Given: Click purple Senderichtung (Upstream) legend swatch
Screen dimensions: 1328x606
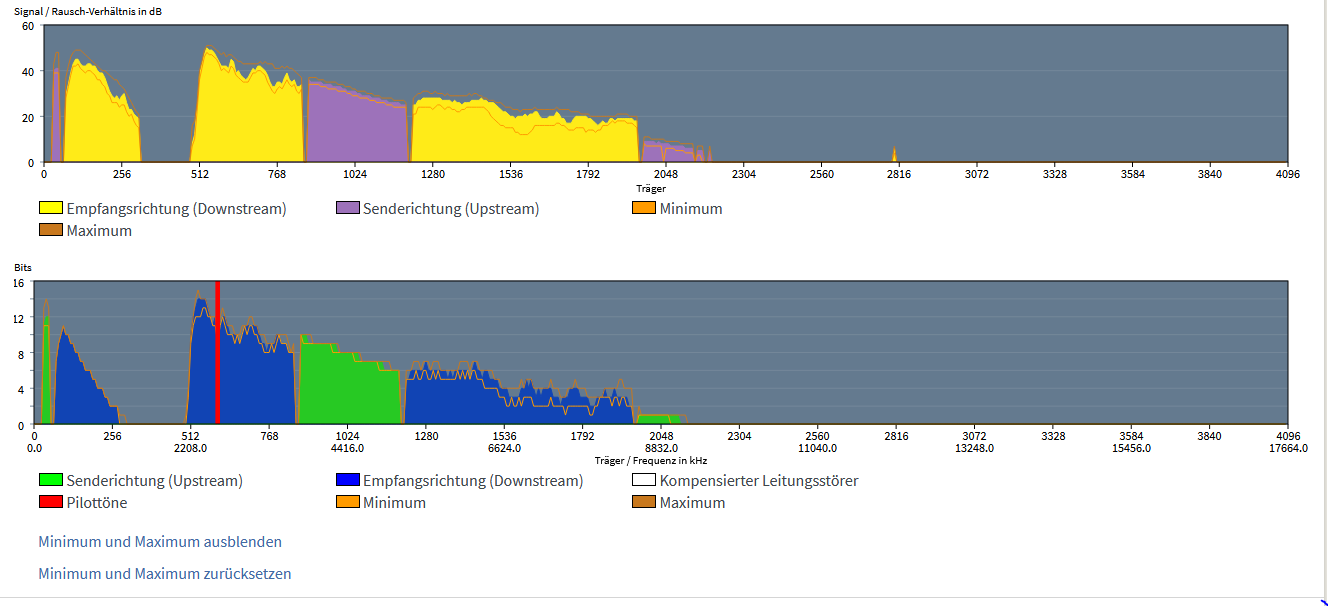Looking at the screenshot, I should click(x=348, y=209).
